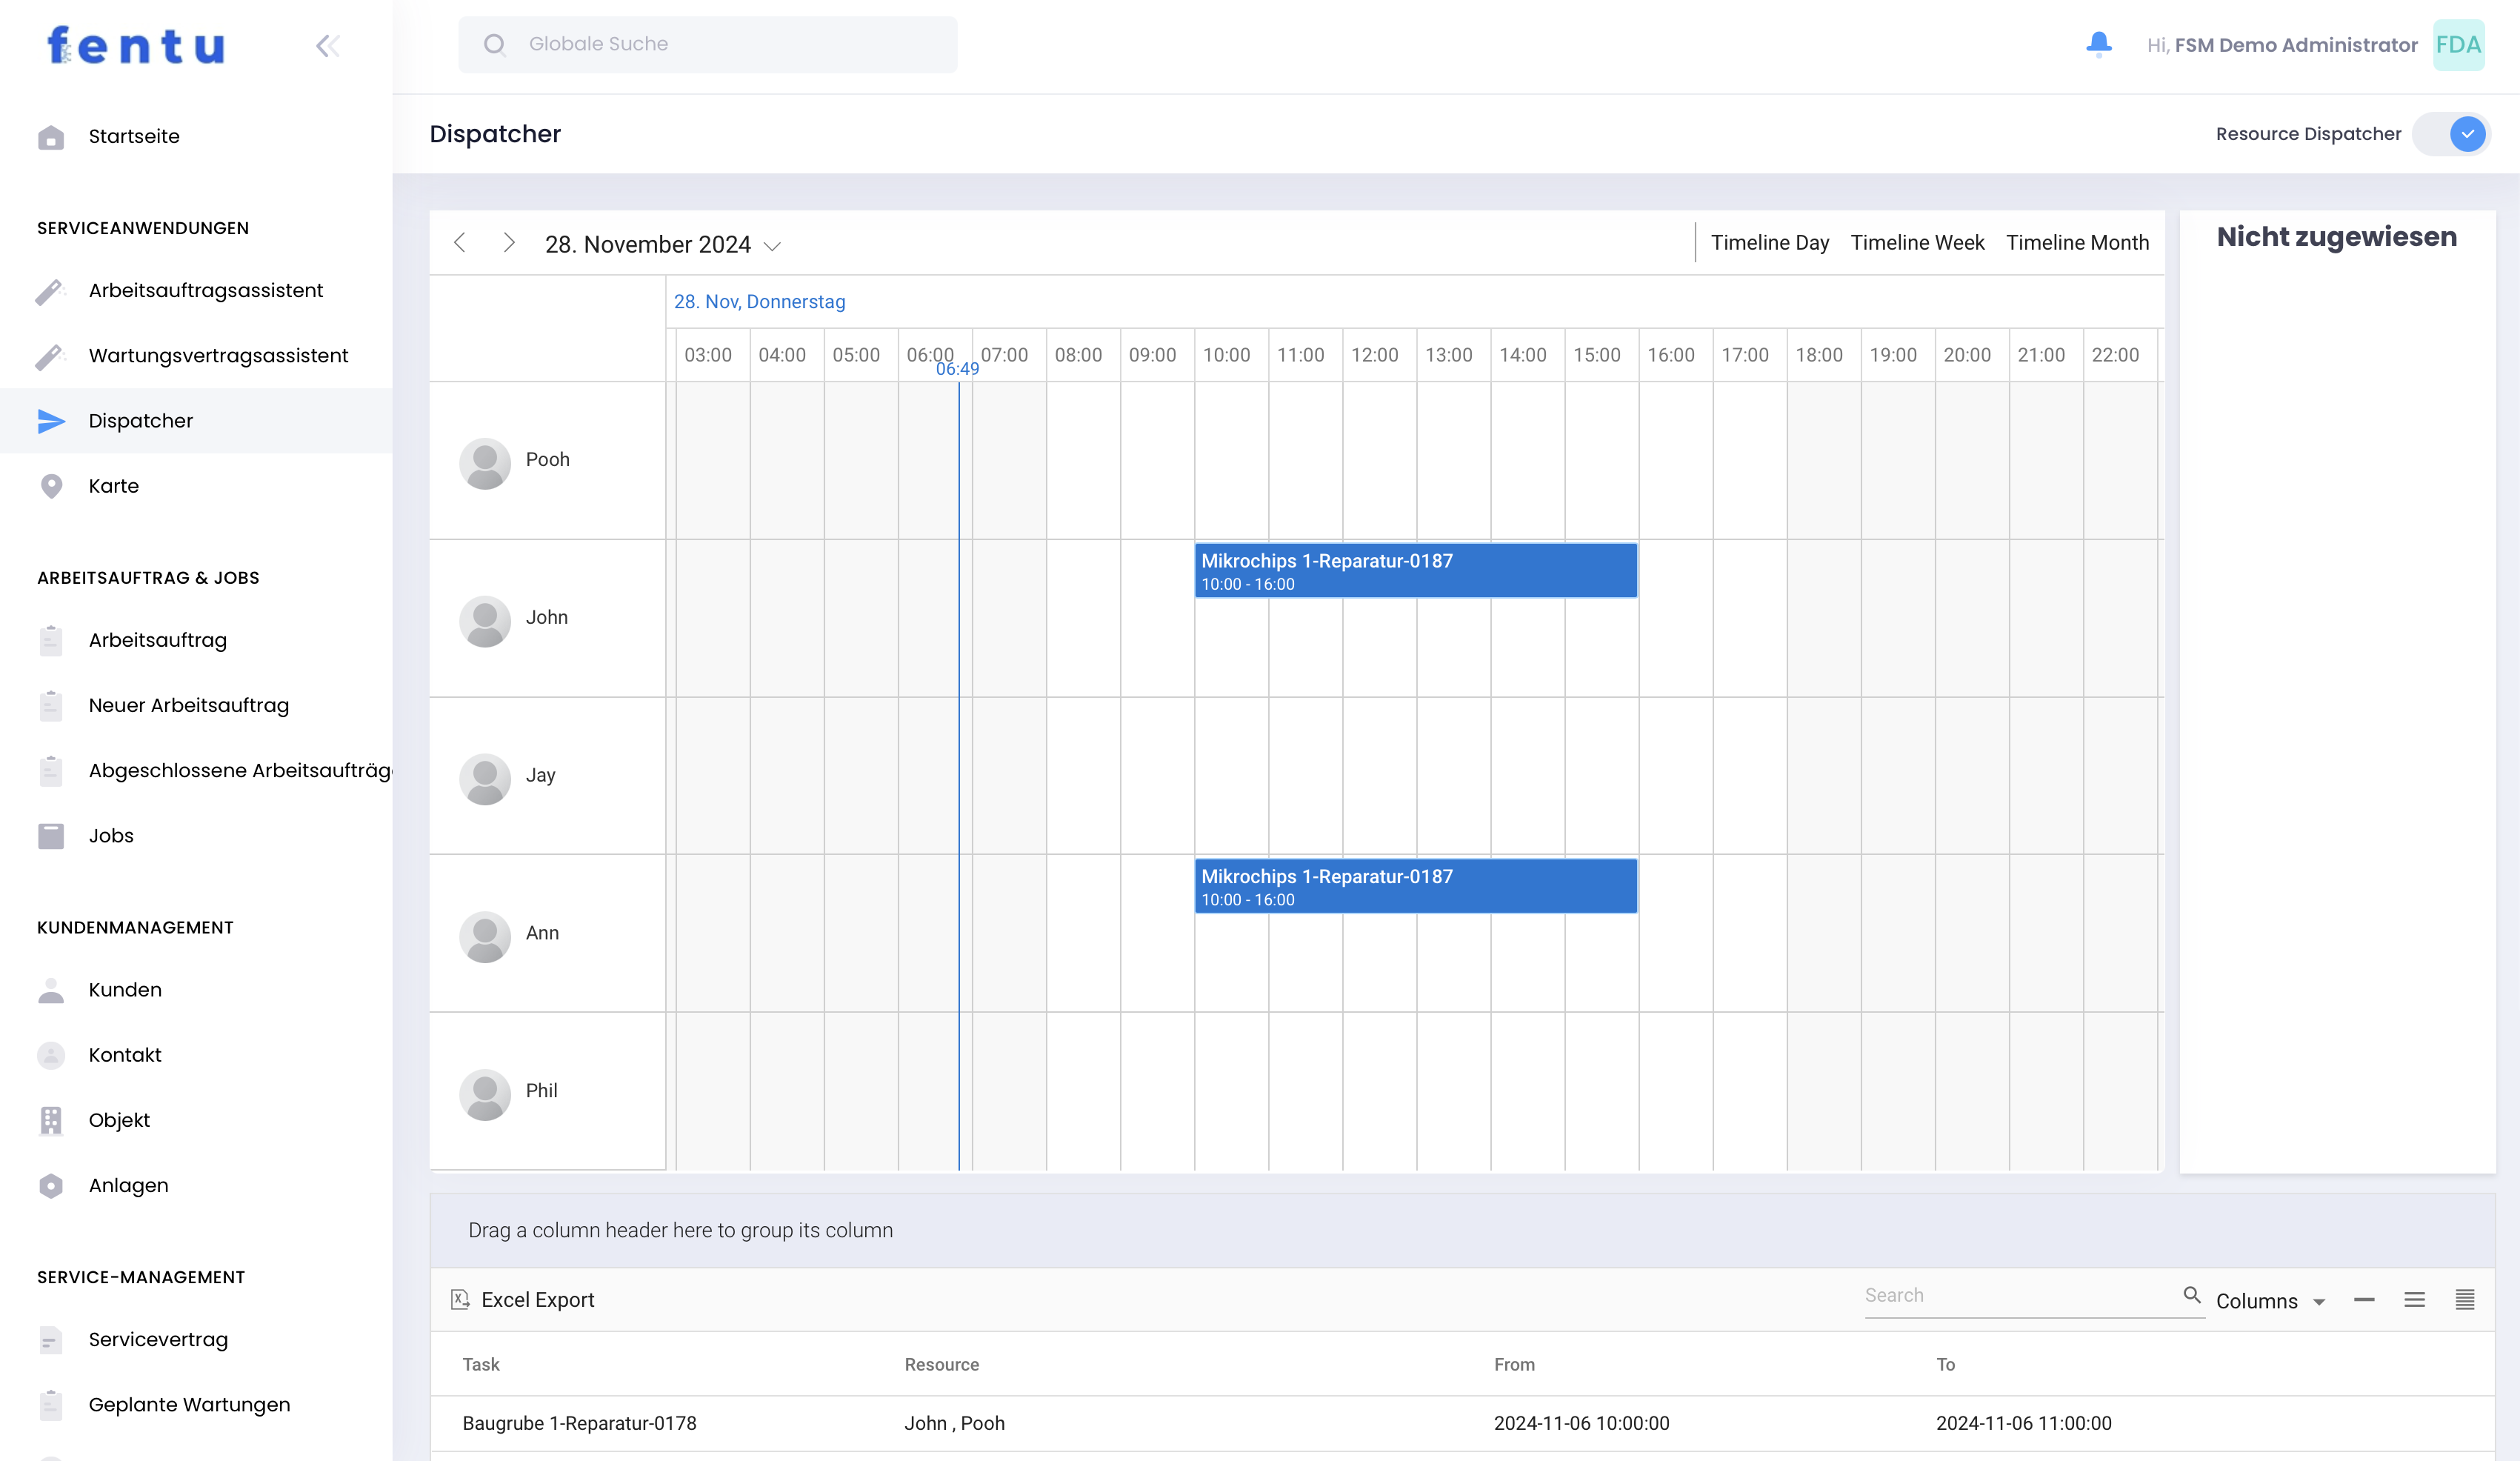2520x1461 pixels.
Task: Click the Arbeitsauftragsassistent wrench icon
Action: pos(50,291)
